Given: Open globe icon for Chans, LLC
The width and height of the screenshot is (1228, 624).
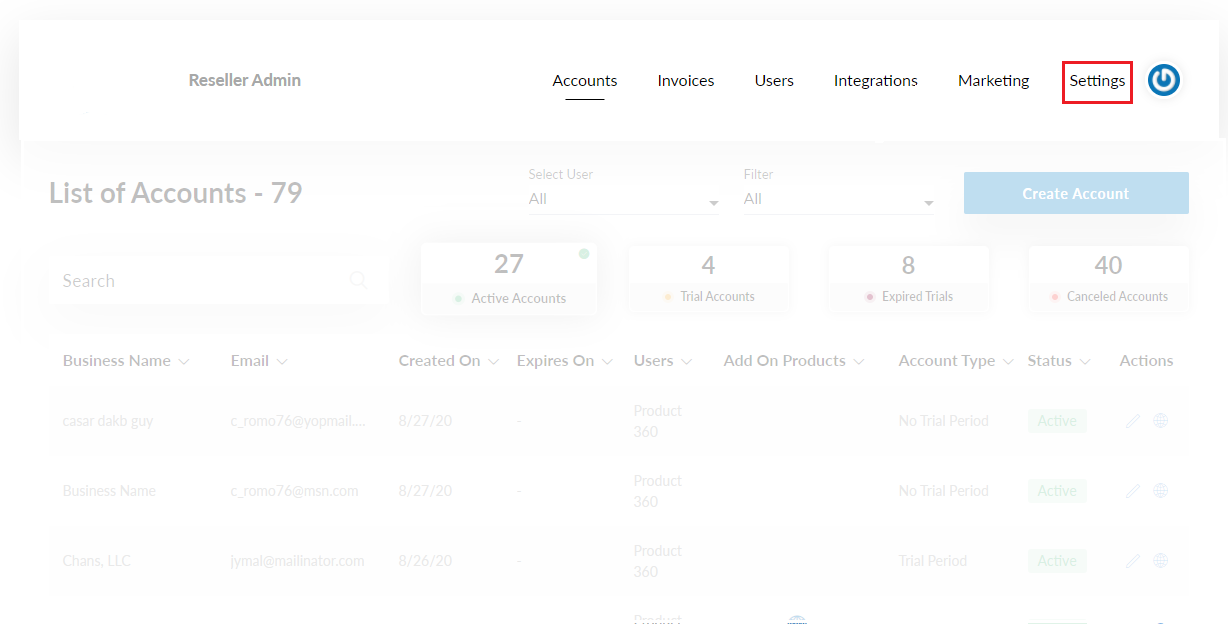Looking at the screenshot, I should point(1160,561).
